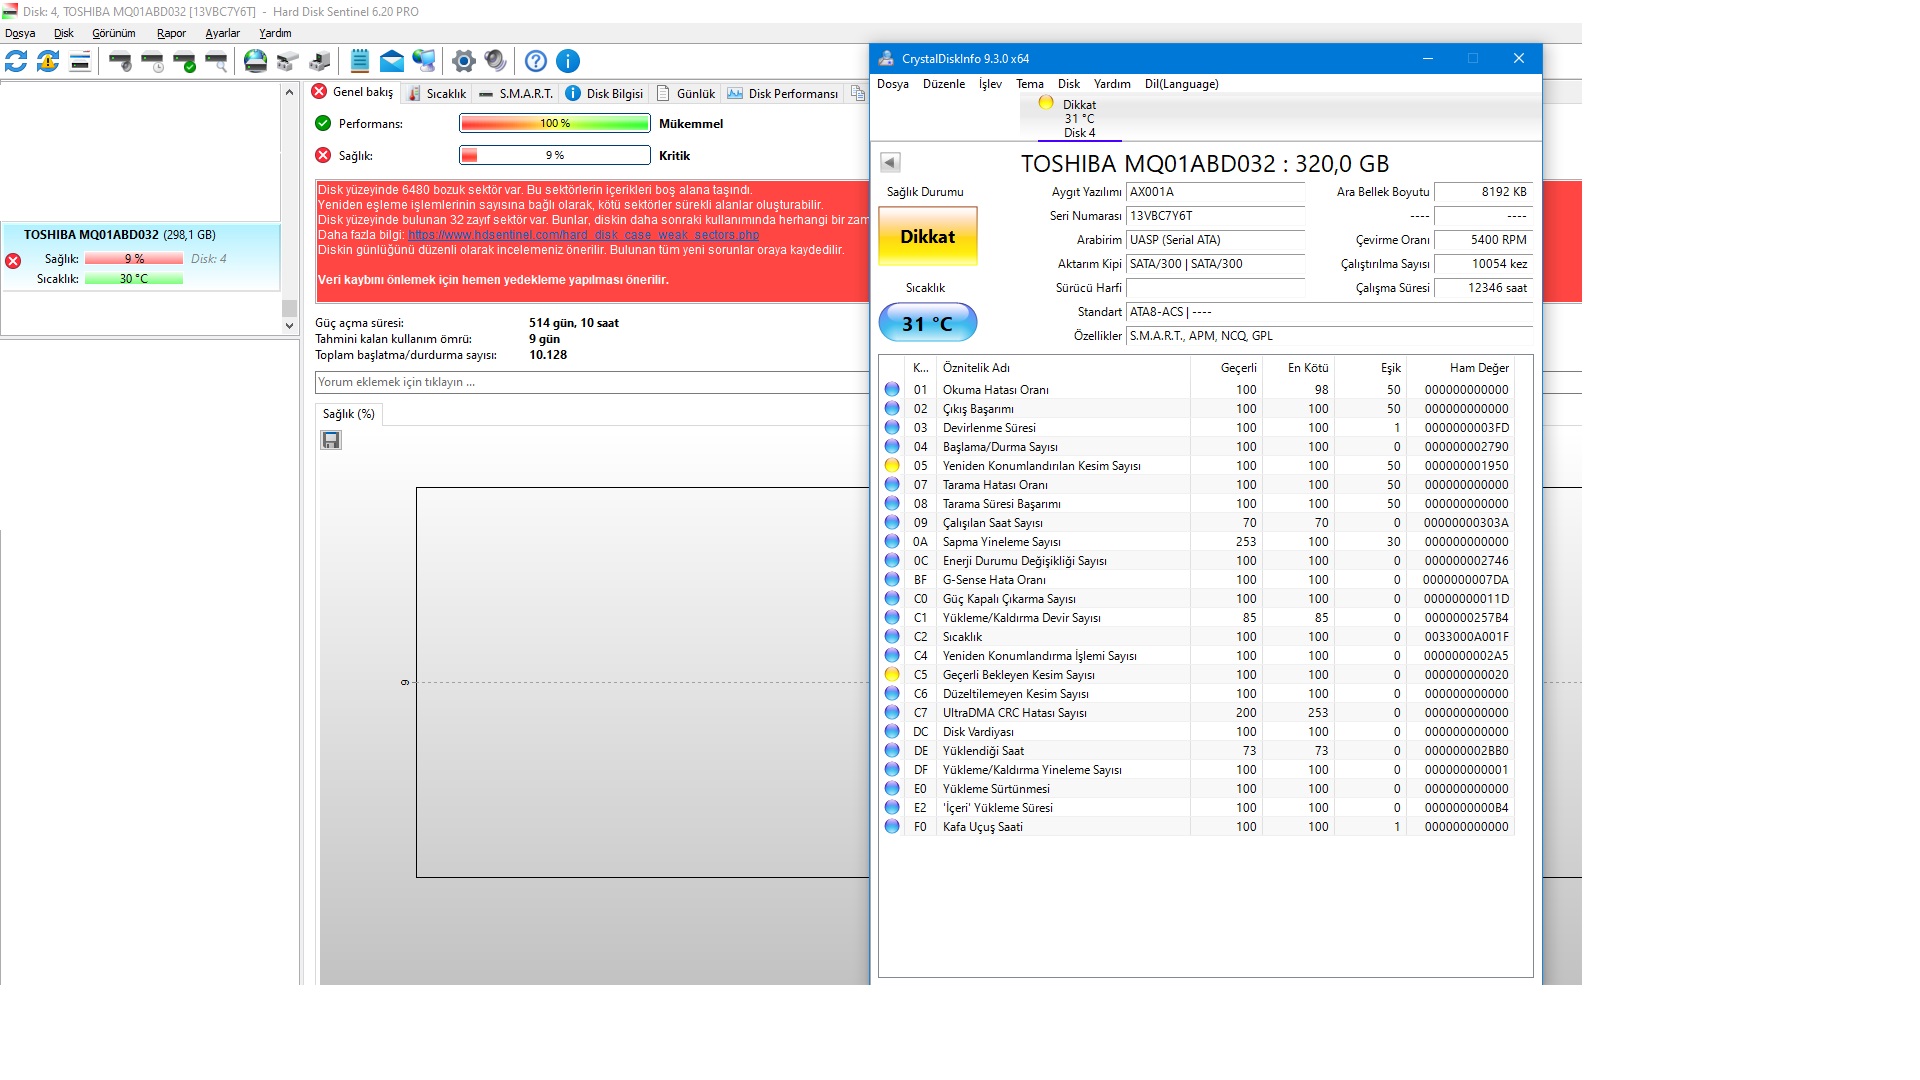Click the Aygıt Yazılımı field AX001A
Screen dimensions: 1920x1080
1215,192
